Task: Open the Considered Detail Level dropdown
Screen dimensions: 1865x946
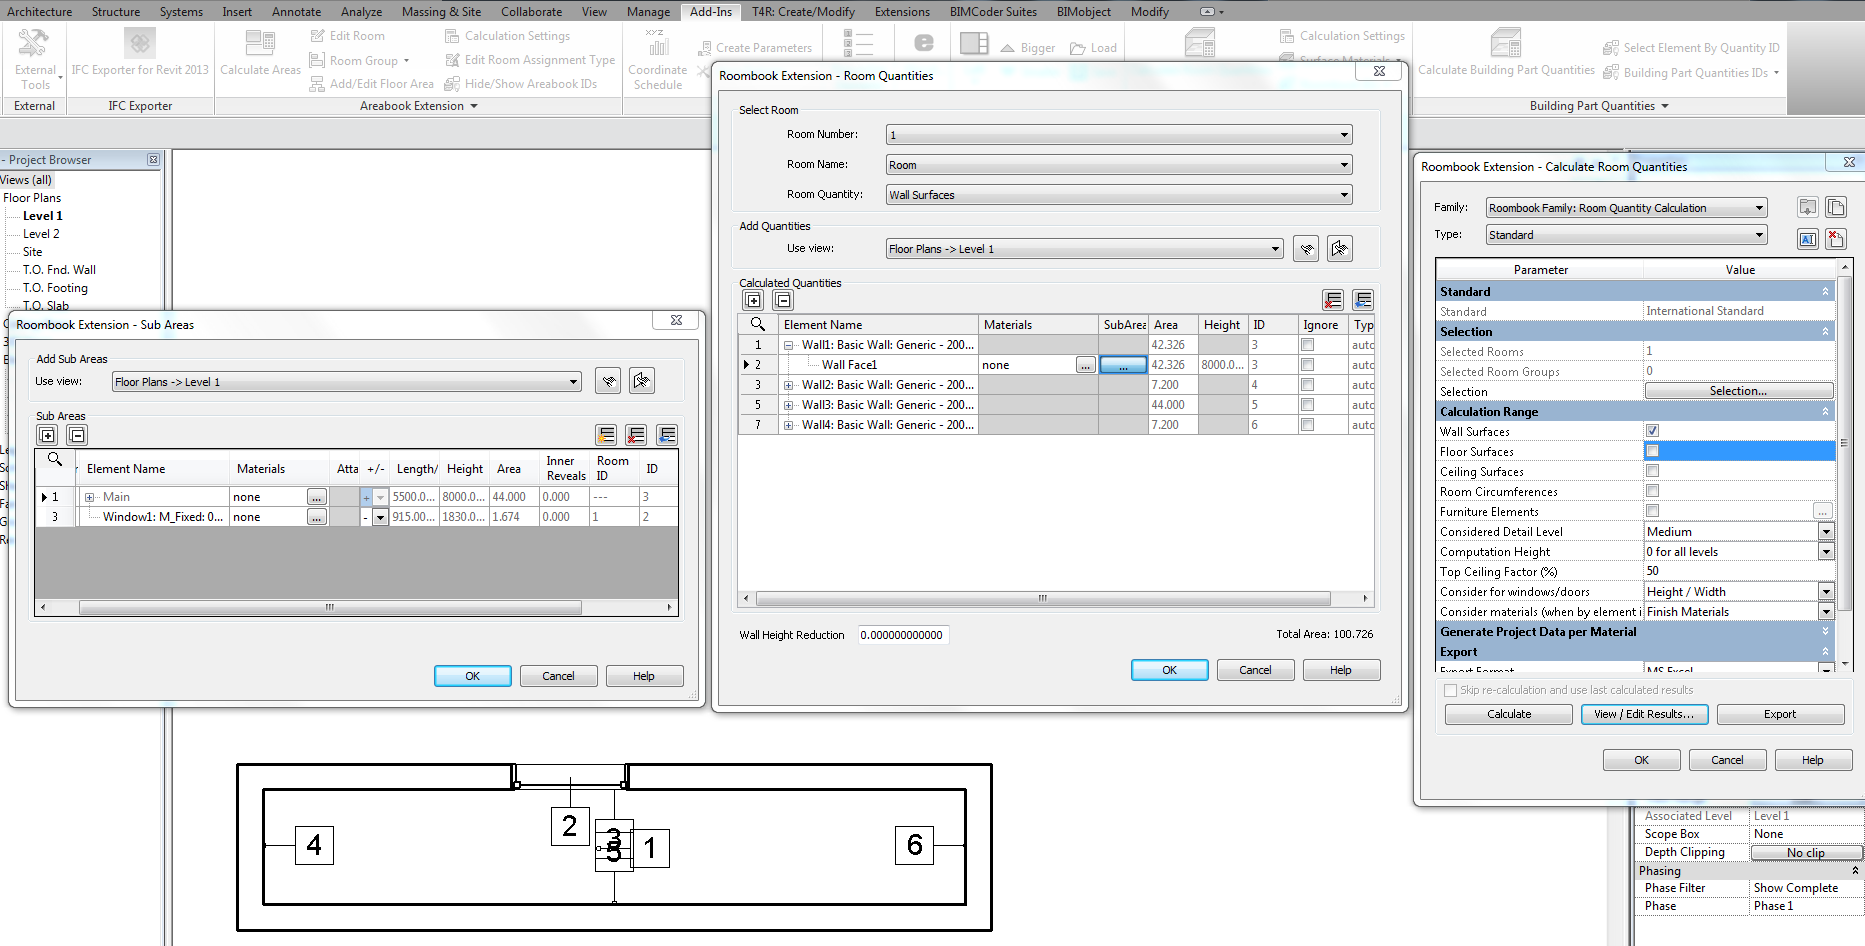Action: 1827,531
